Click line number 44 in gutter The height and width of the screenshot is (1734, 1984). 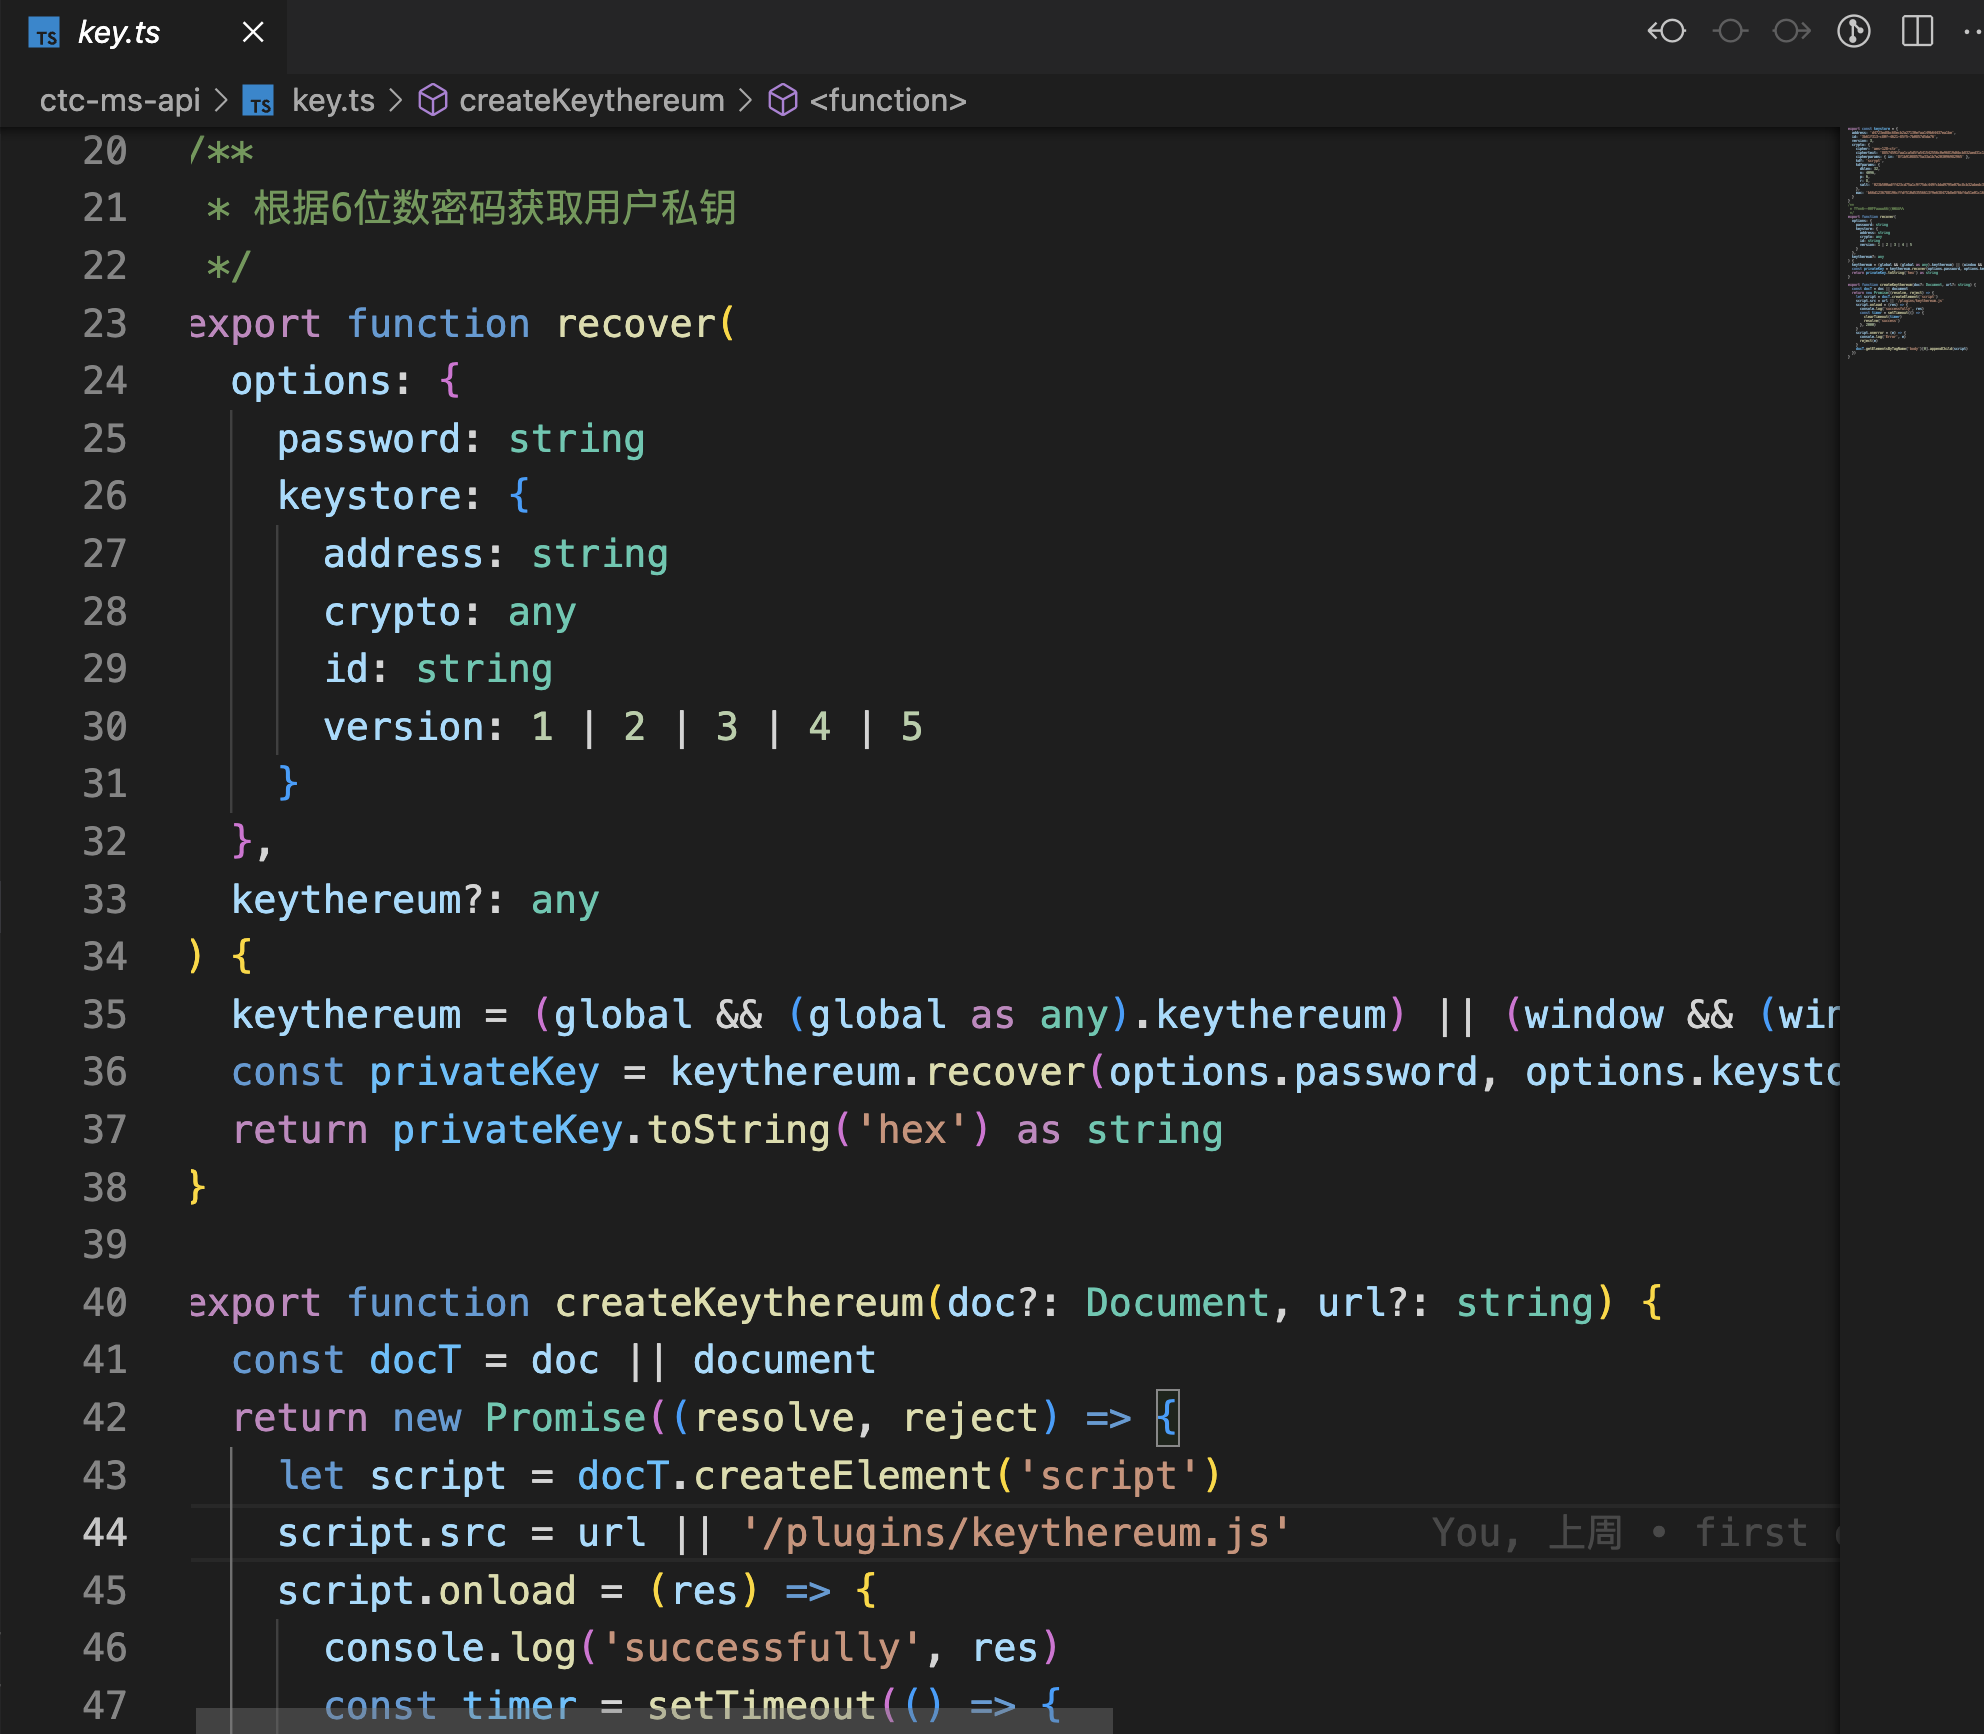[x=105, y=1532]
